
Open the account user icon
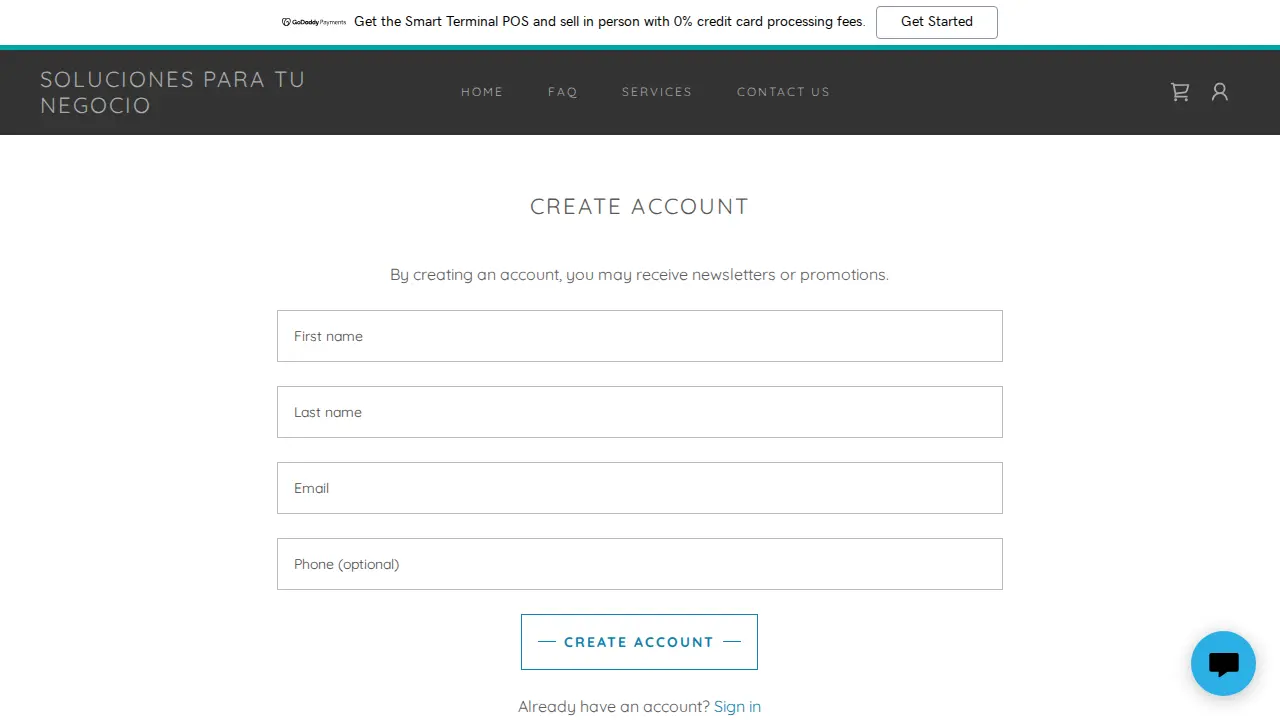coord(1220,92)
